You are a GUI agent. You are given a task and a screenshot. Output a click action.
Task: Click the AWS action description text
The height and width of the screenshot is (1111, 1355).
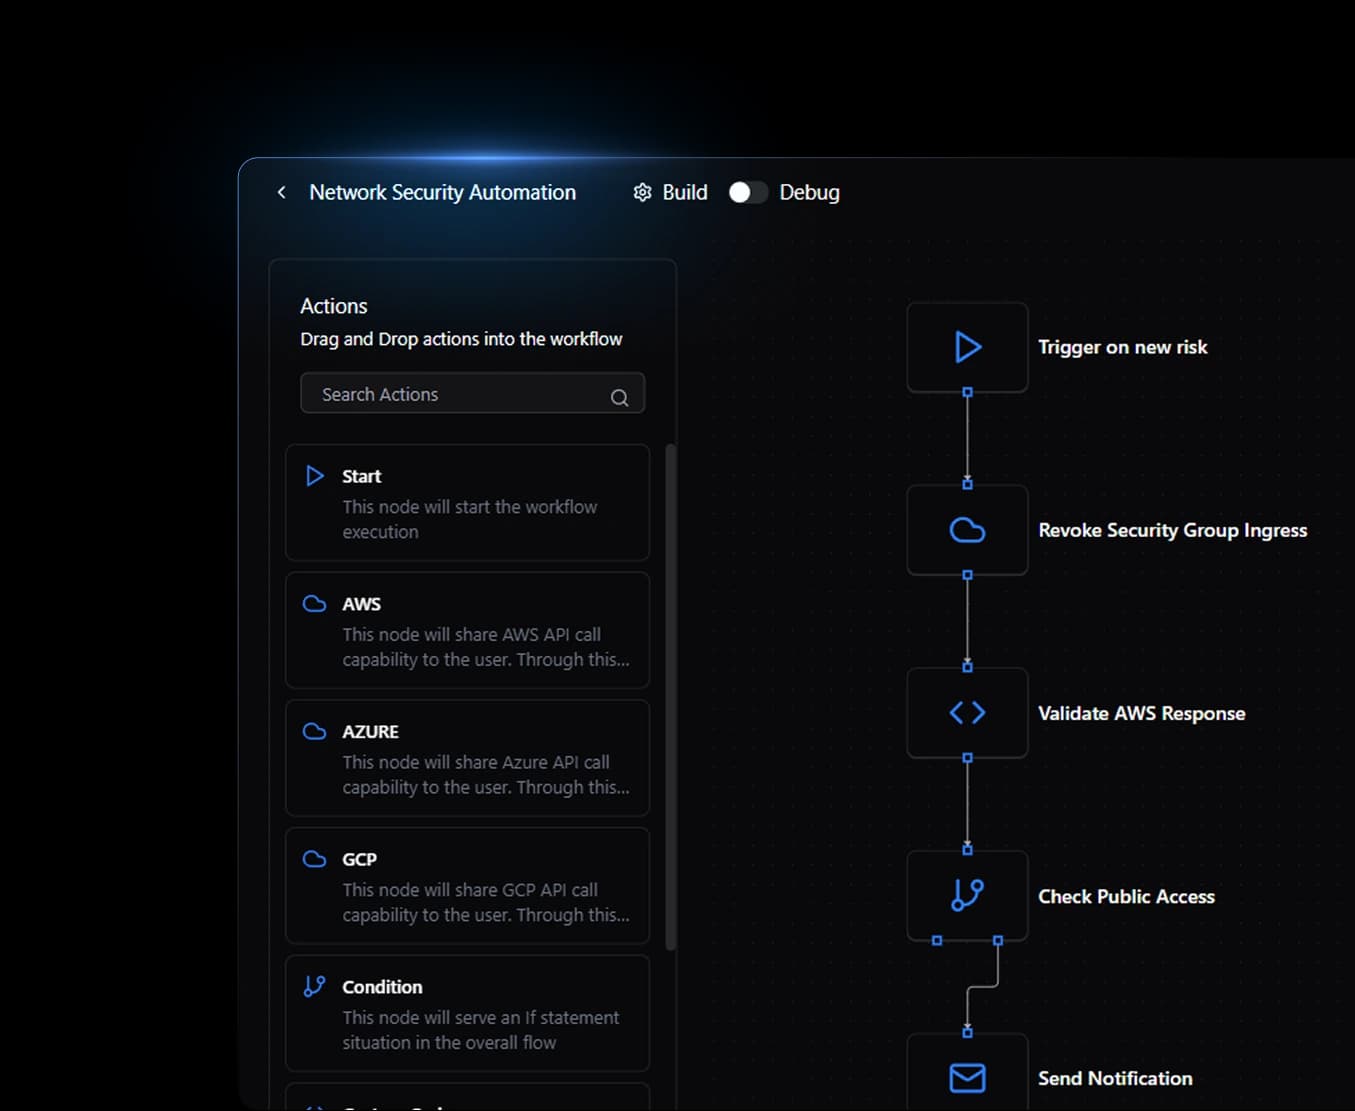coord(486,647)
